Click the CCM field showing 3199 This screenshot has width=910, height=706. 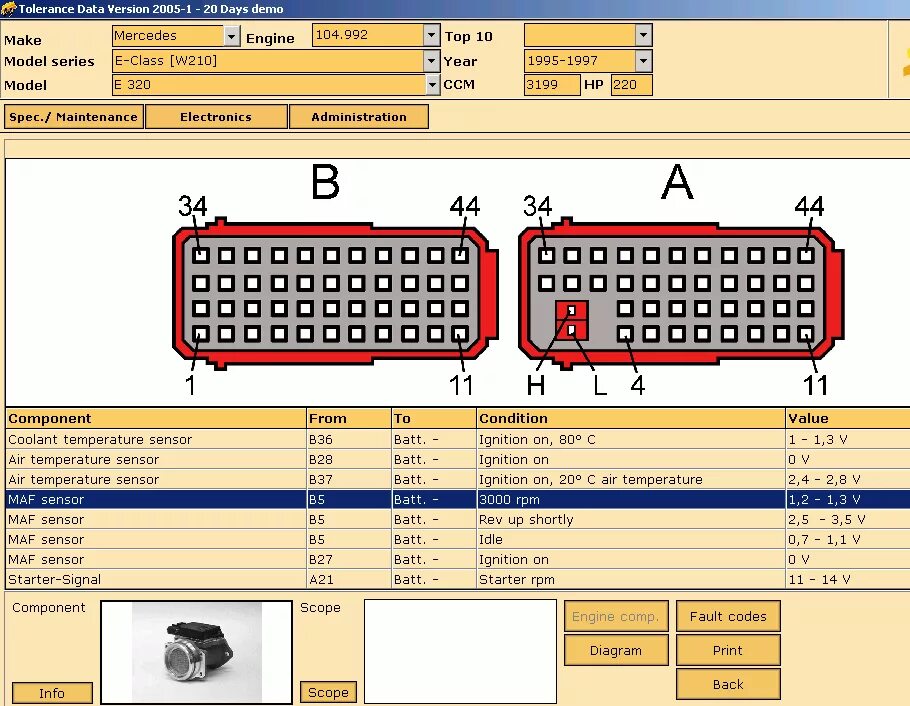coord(551,85)
